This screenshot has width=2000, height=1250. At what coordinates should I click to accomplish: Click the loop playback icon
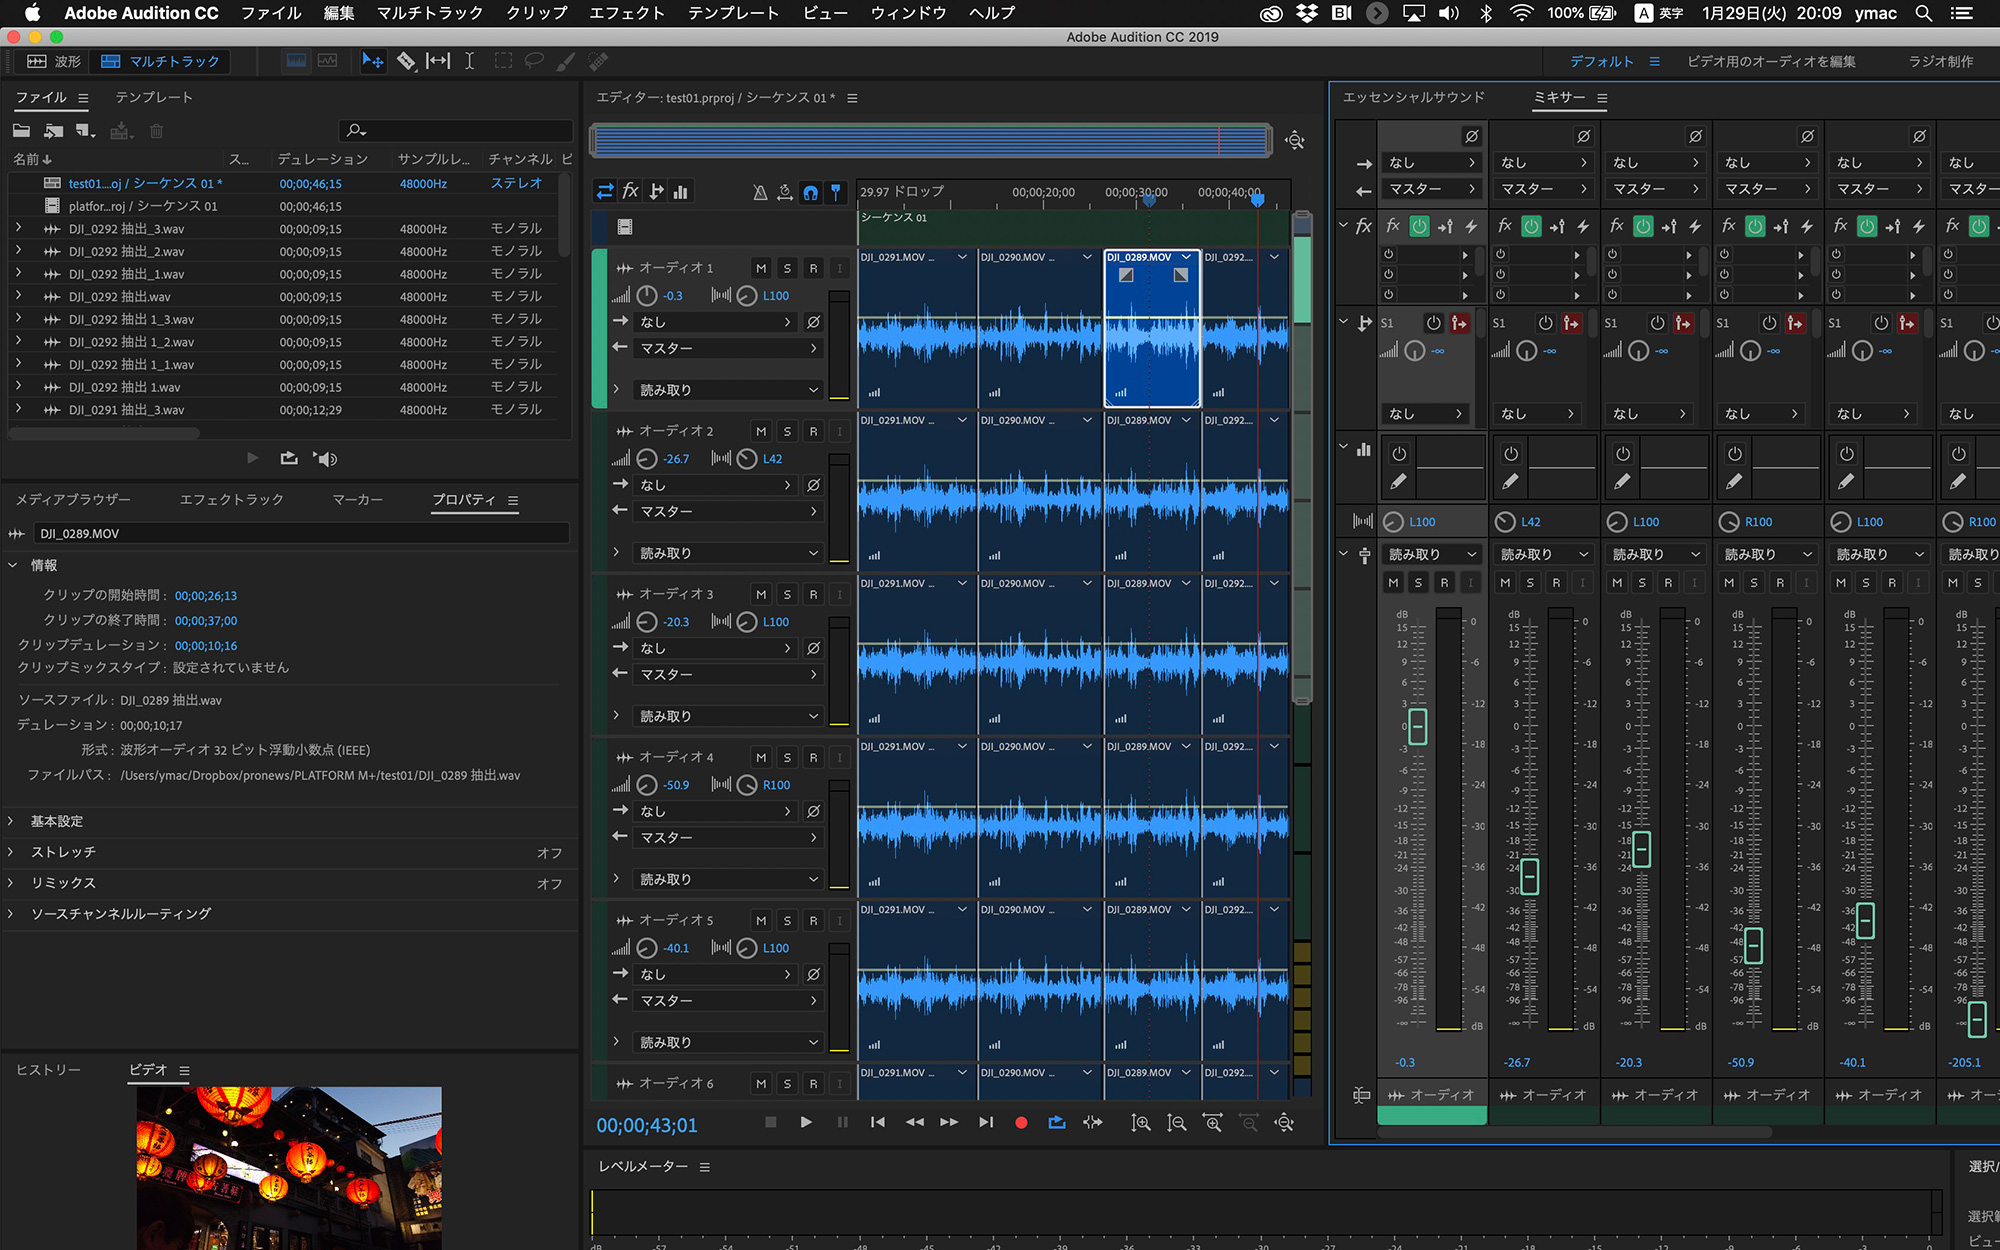(x=1057, y=1123)
